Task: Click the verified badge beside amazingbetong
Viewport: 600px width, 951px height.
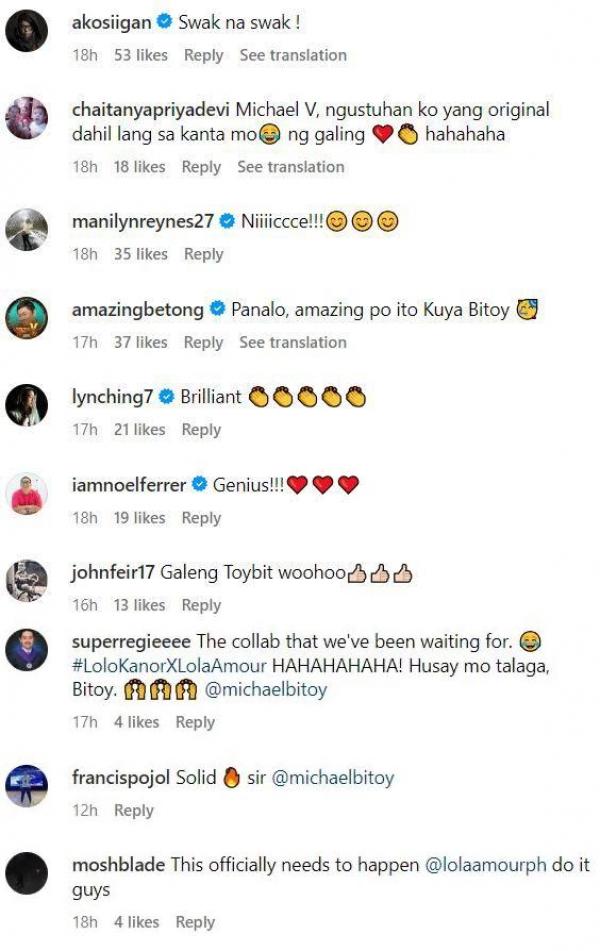Action: point(217,310)
